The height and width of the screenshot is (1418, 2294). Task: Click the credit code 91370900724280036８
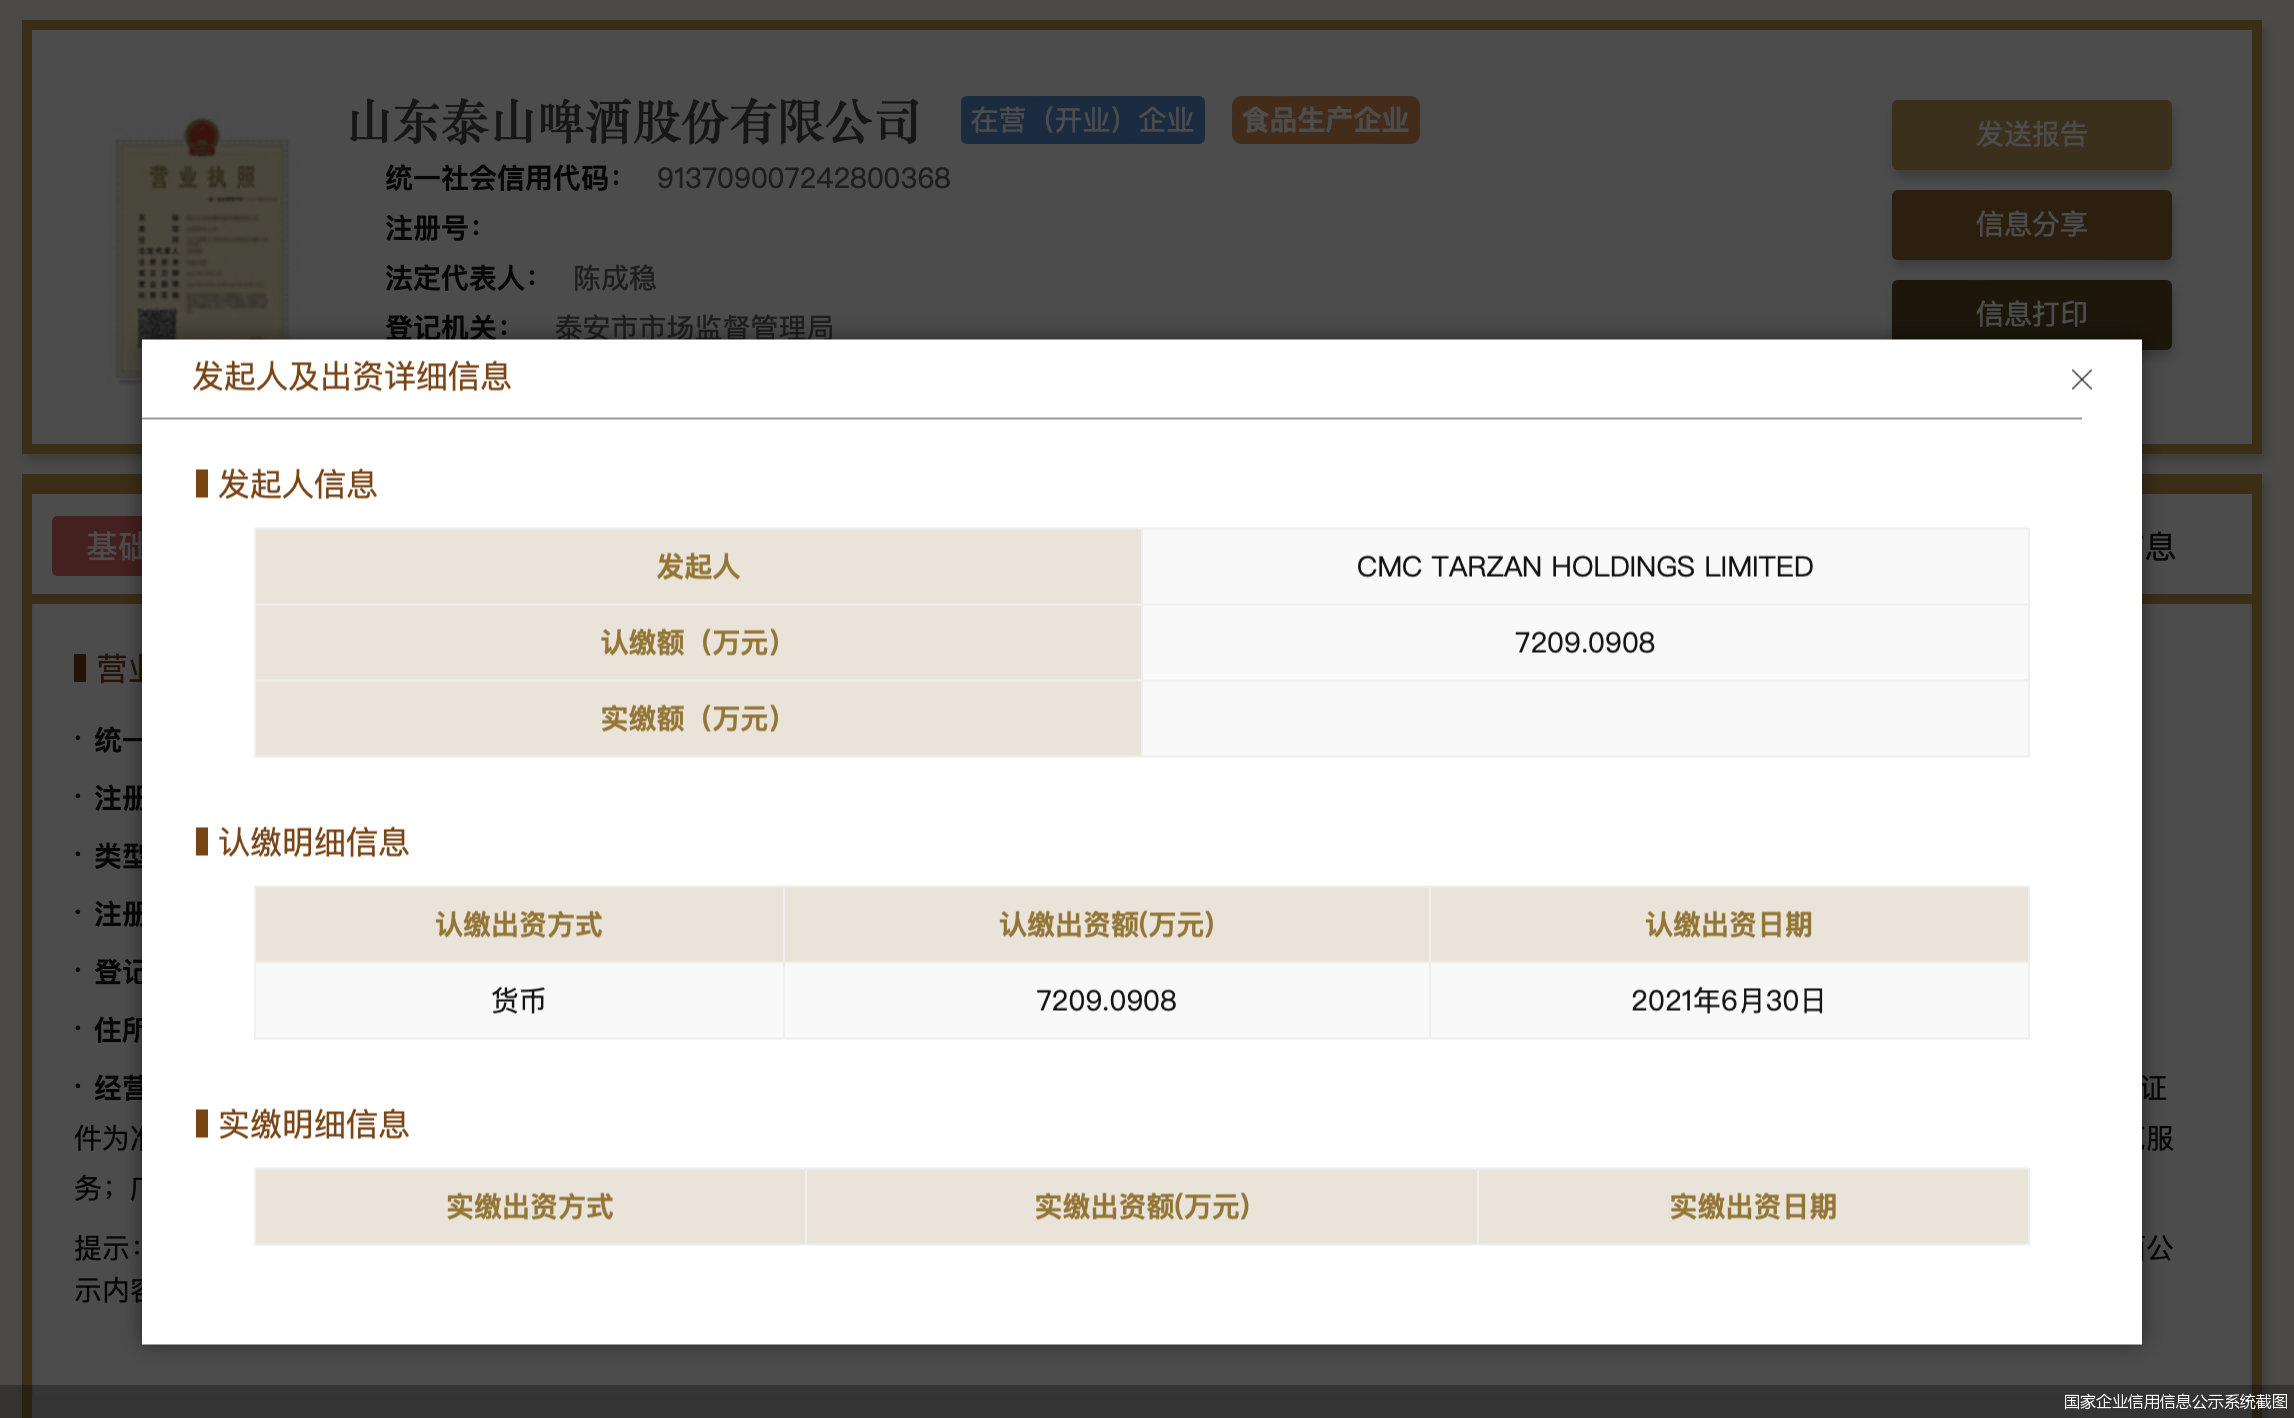tap(803, 178)
